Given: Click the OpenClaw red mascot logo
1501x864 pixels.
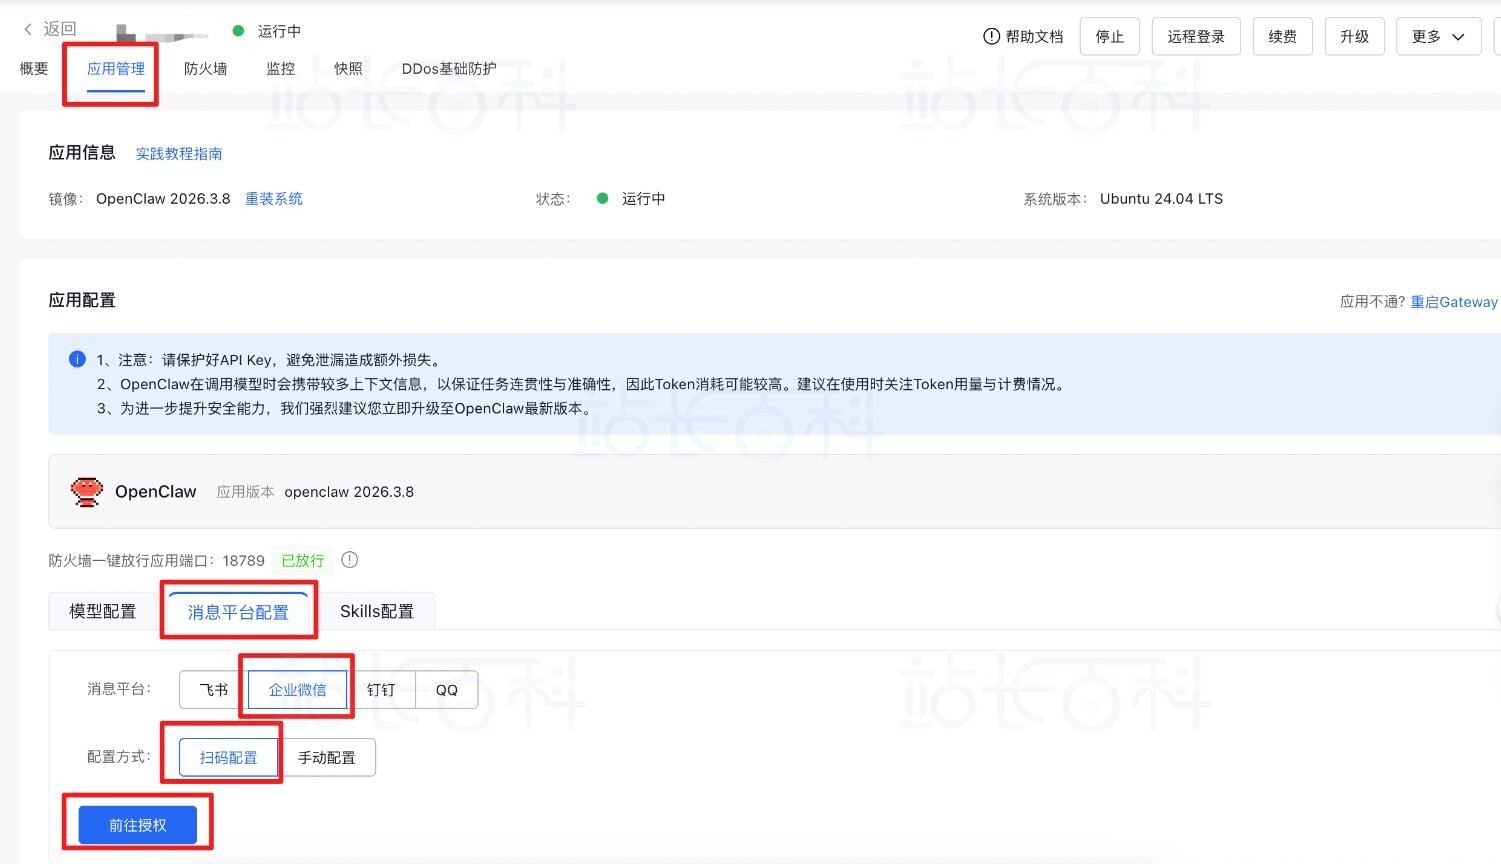Looking at the screenshot, I should click(x=87, y=491).
